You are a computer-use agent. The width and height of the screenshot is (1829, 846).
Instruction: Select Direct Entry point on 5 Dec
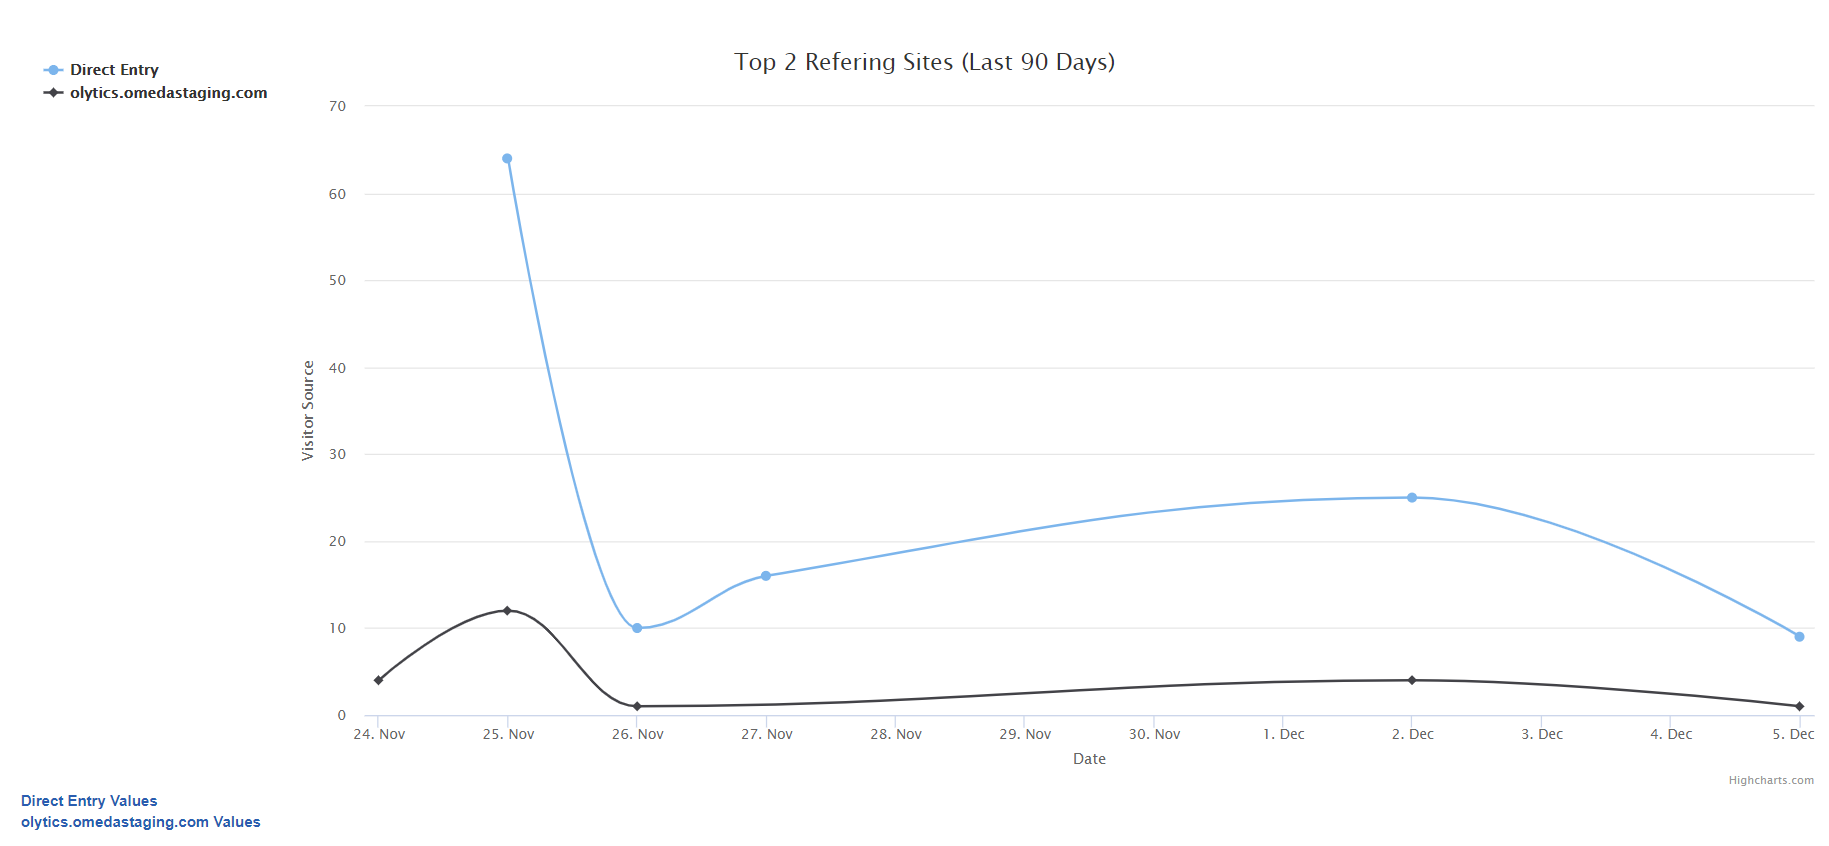click(x=1799, y=637)
